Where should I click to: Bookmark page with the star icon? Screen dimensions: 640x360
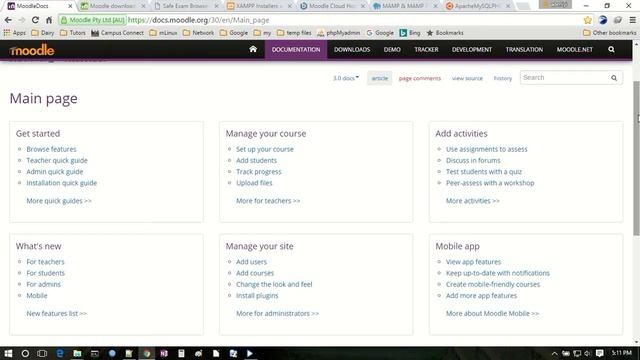click(587, 20)
